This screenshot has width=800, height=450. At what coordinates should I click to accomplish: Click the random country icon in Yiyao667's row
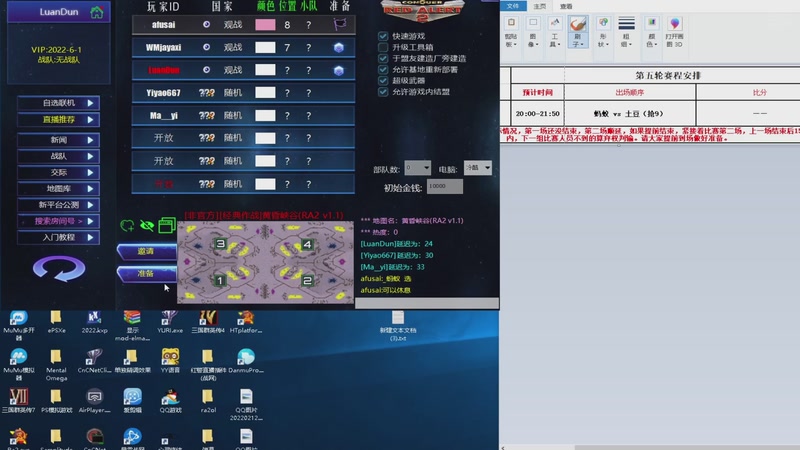click(207, 93)
